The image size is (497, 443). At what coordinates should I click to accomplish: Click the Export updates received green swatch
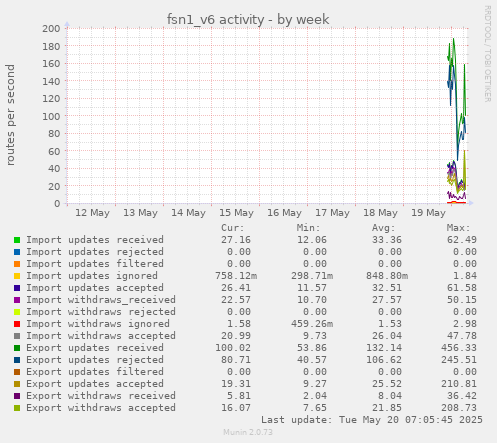click(17, 348)
